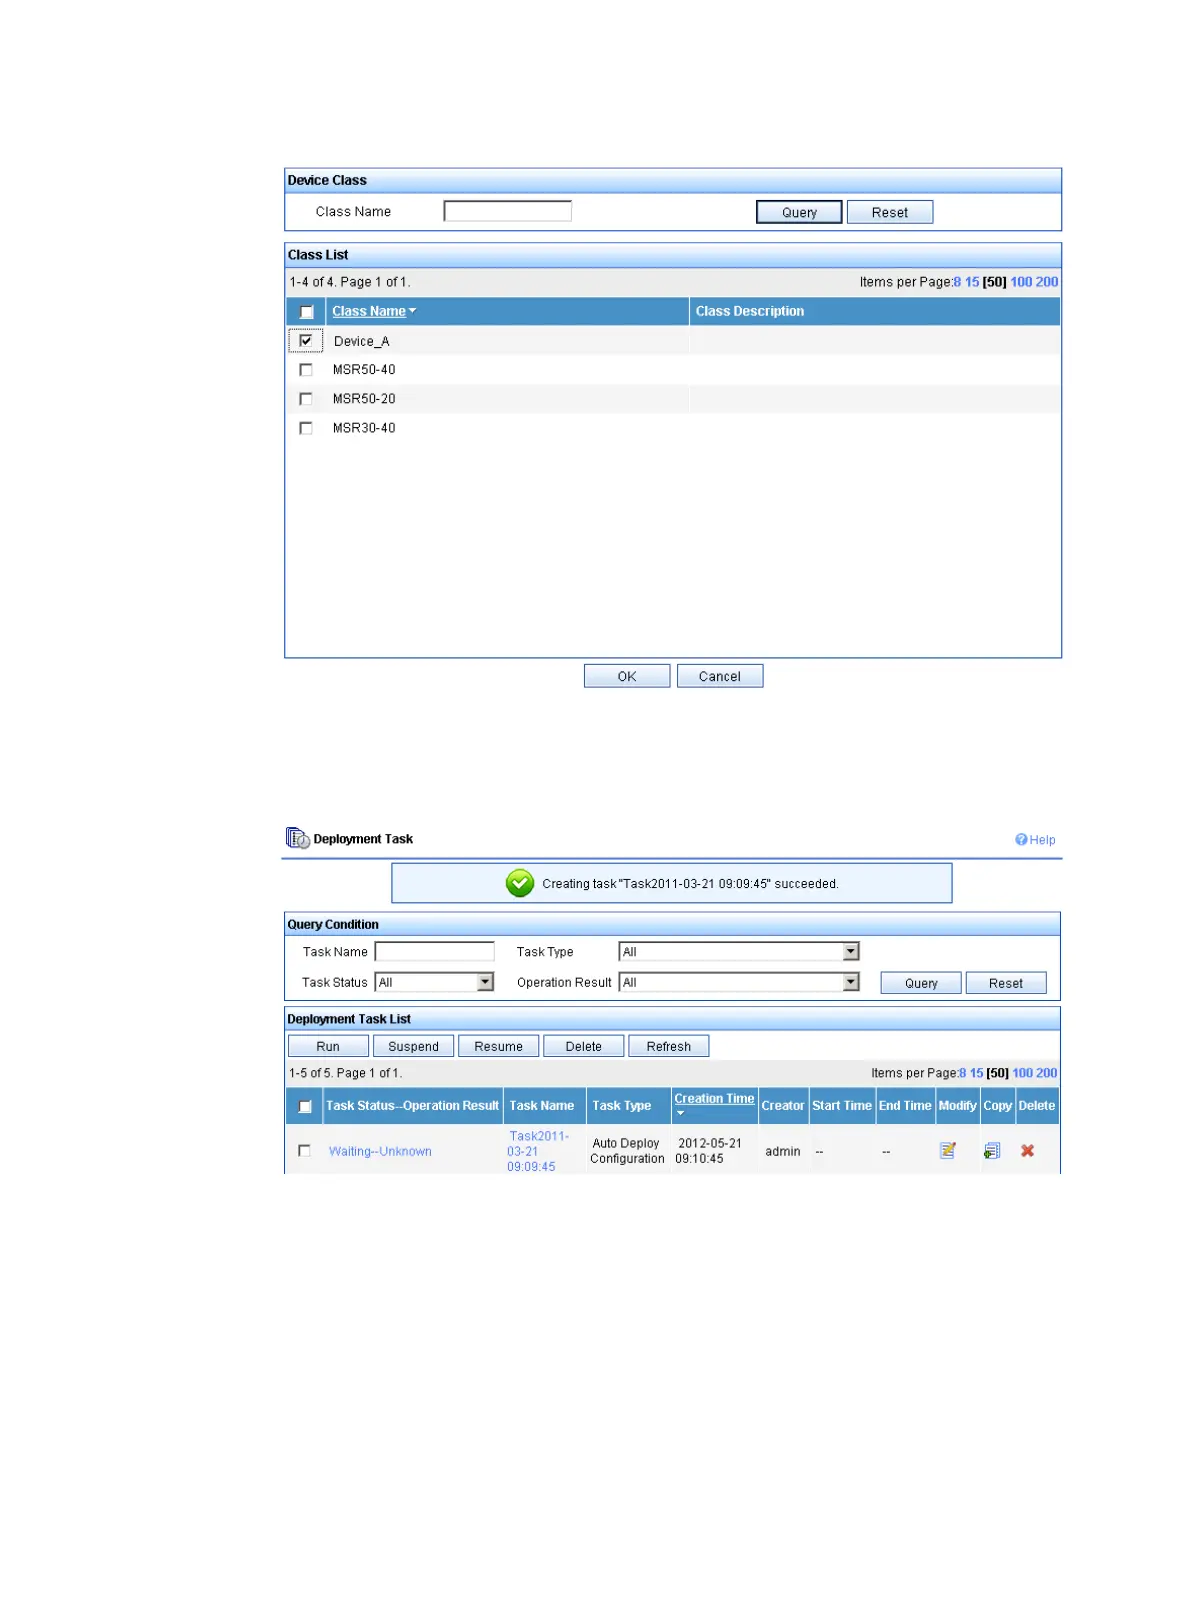Click the Run button
This screenshot has width=1191, height=1616.
click(328, 1046)
